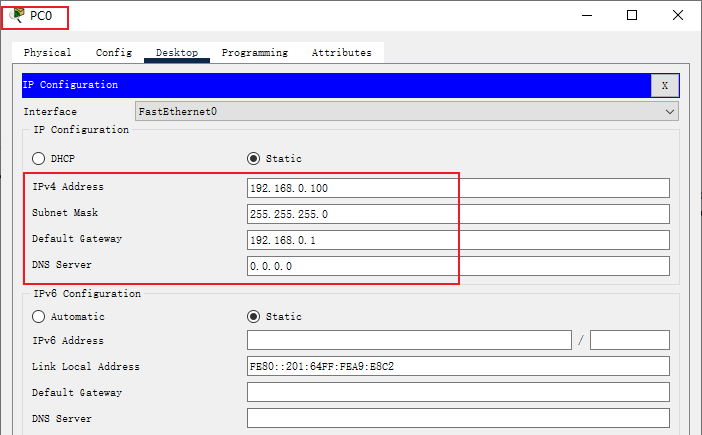This screenshot has width=702, height=435.
Task: Open the Physical tab
Action: click(x=47, y=52)
